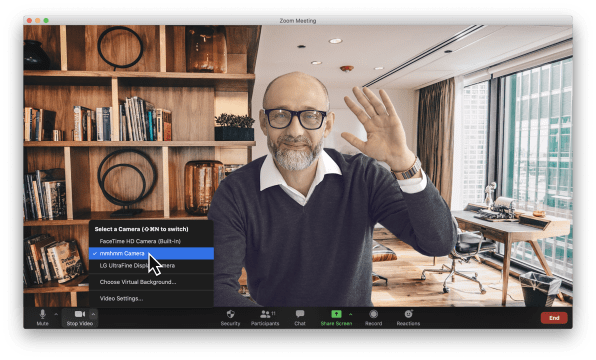Click the Stop Video camera icon
This screenshot has height=360, width=596.
[79, 314]
